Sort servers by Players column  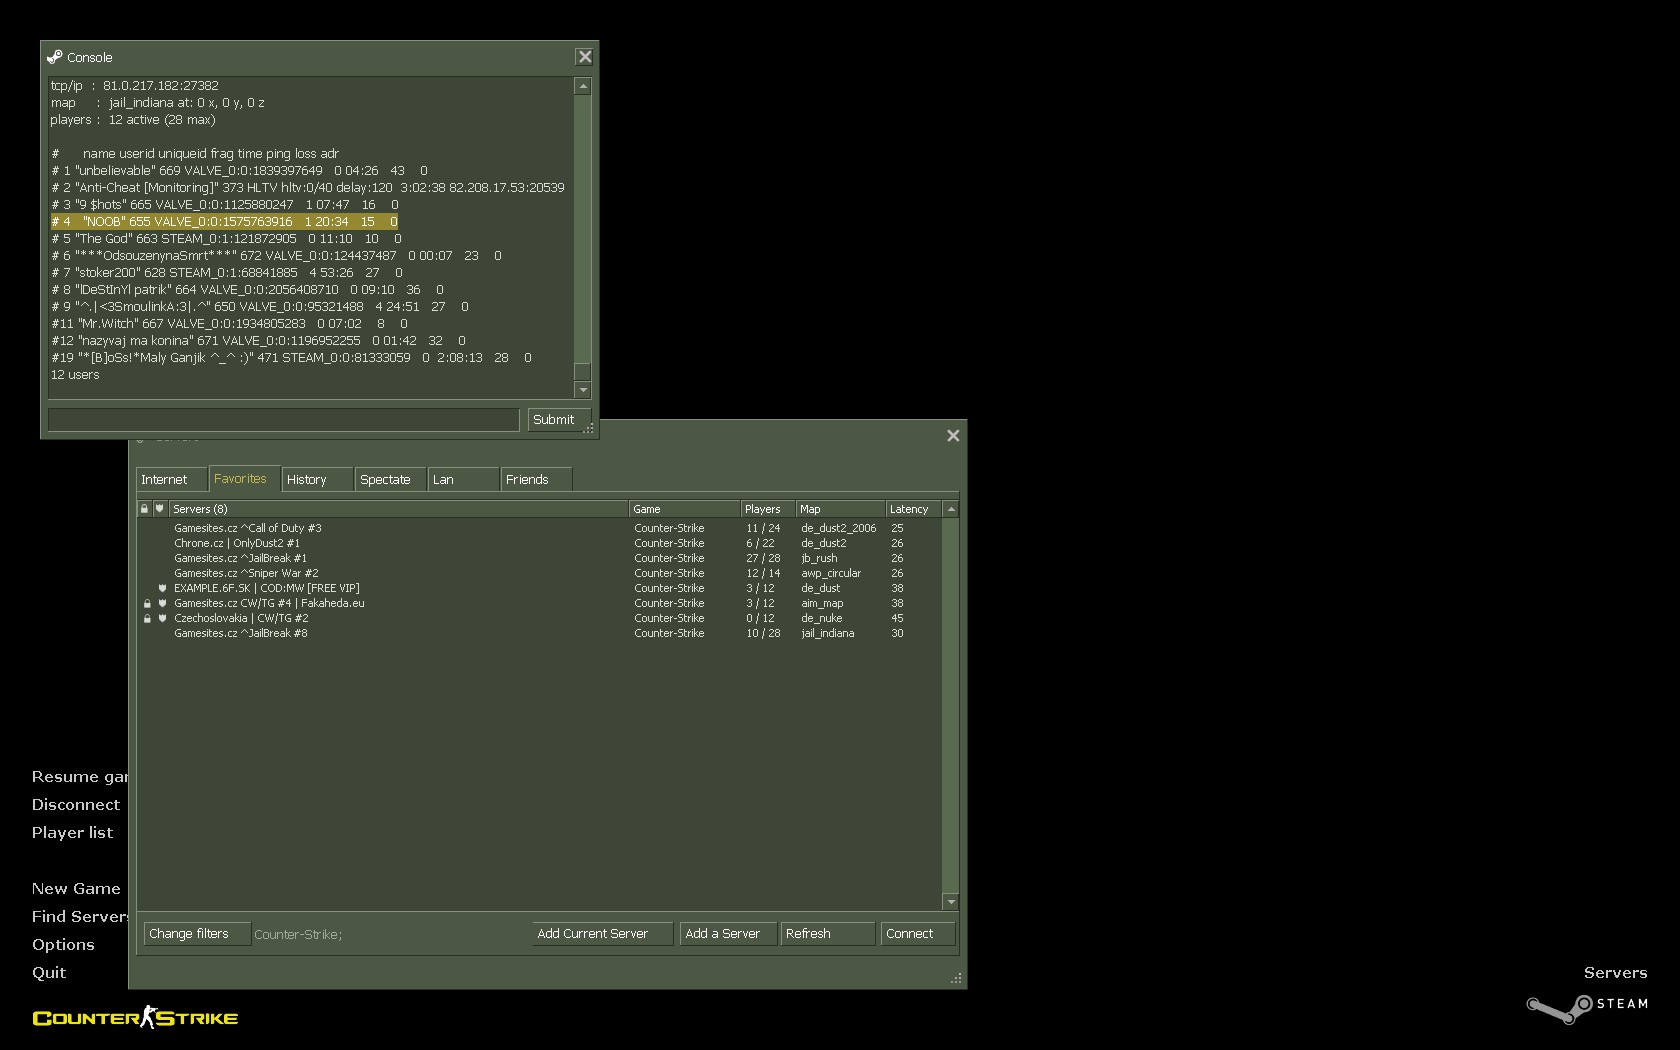pyautogui.click(x=767, y=509)
